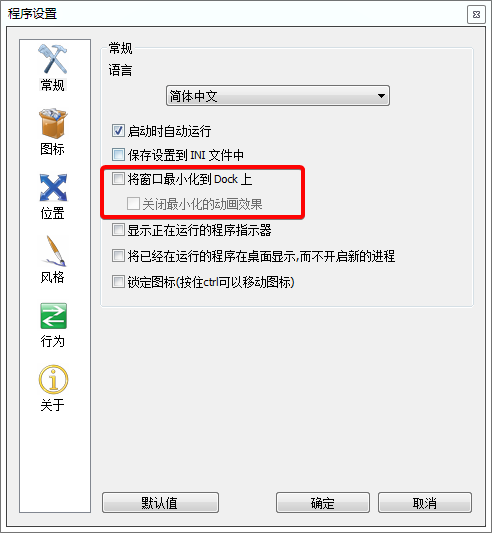Select the 位置 label in sidebar
Screen dimensions: 492x533
click(52, 213)
